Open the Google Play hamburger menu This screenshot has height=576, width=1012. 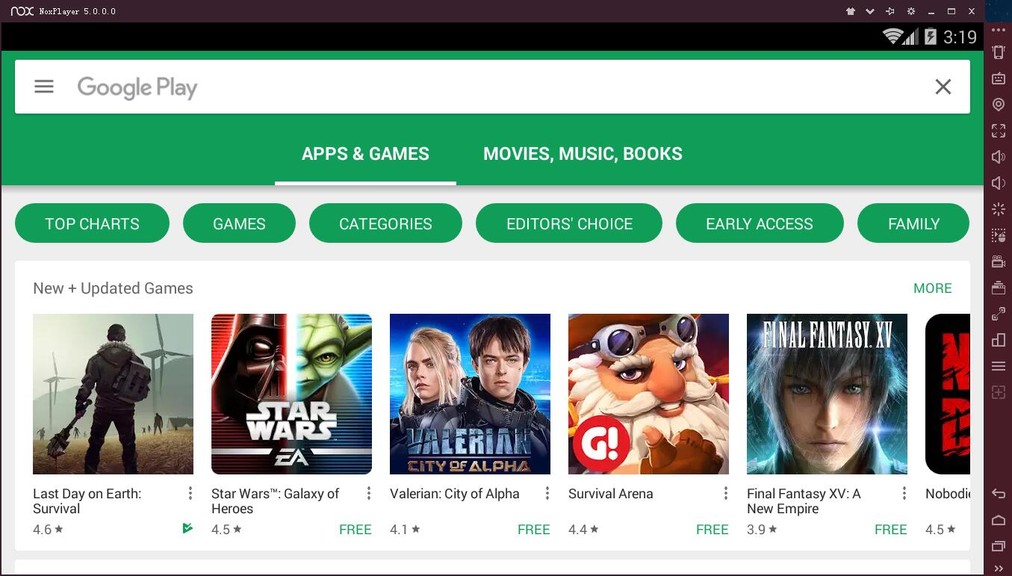tap(44, 87)
